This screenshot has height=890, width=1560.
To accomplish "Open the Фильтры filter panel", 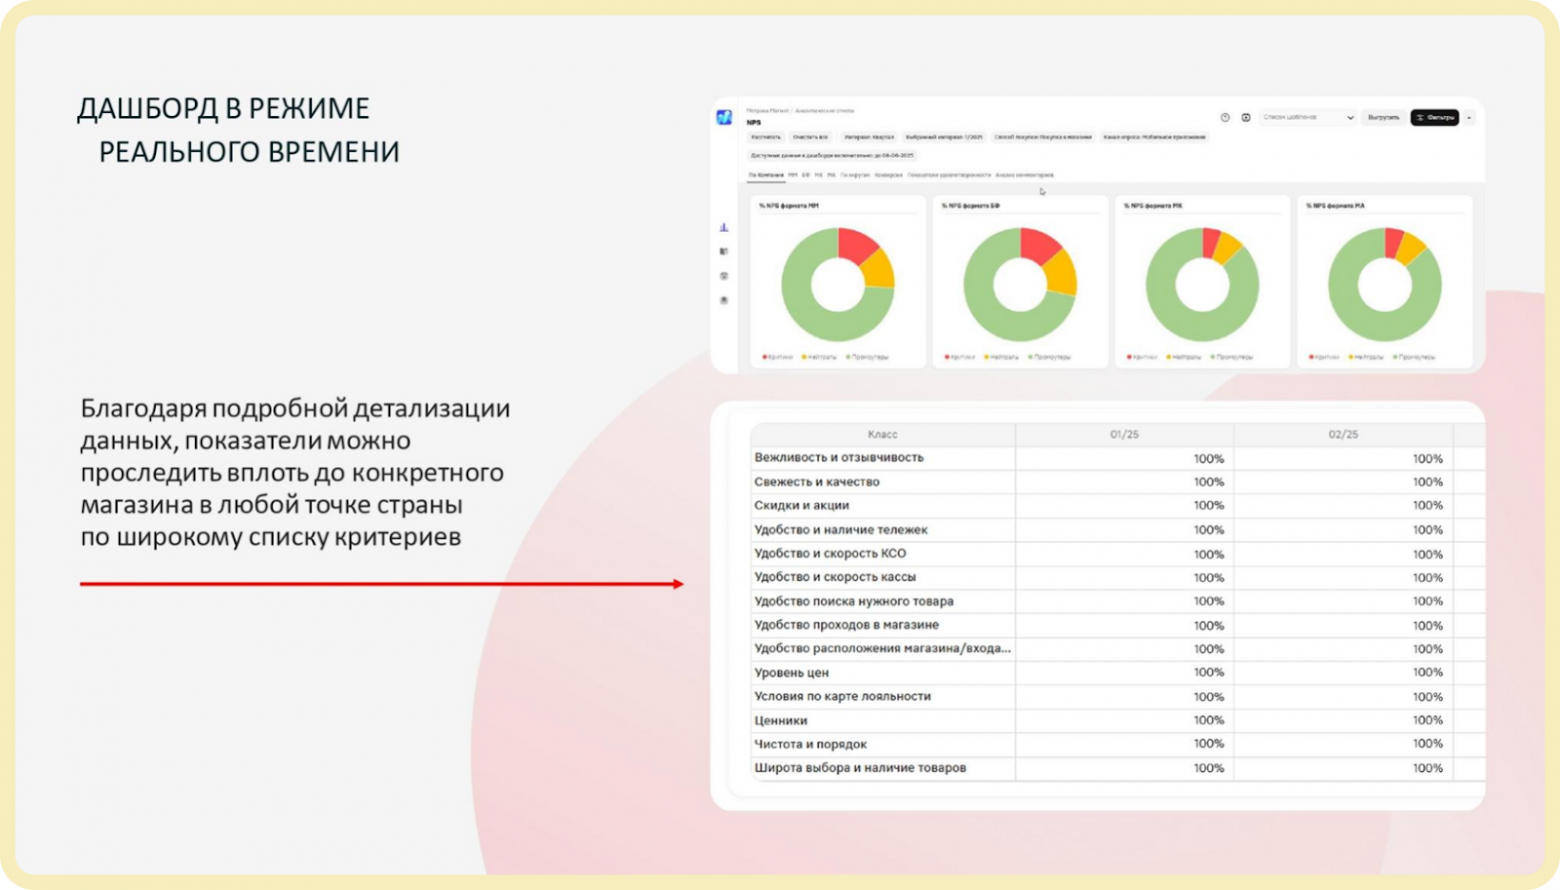I will click(x=1434, y=117).
